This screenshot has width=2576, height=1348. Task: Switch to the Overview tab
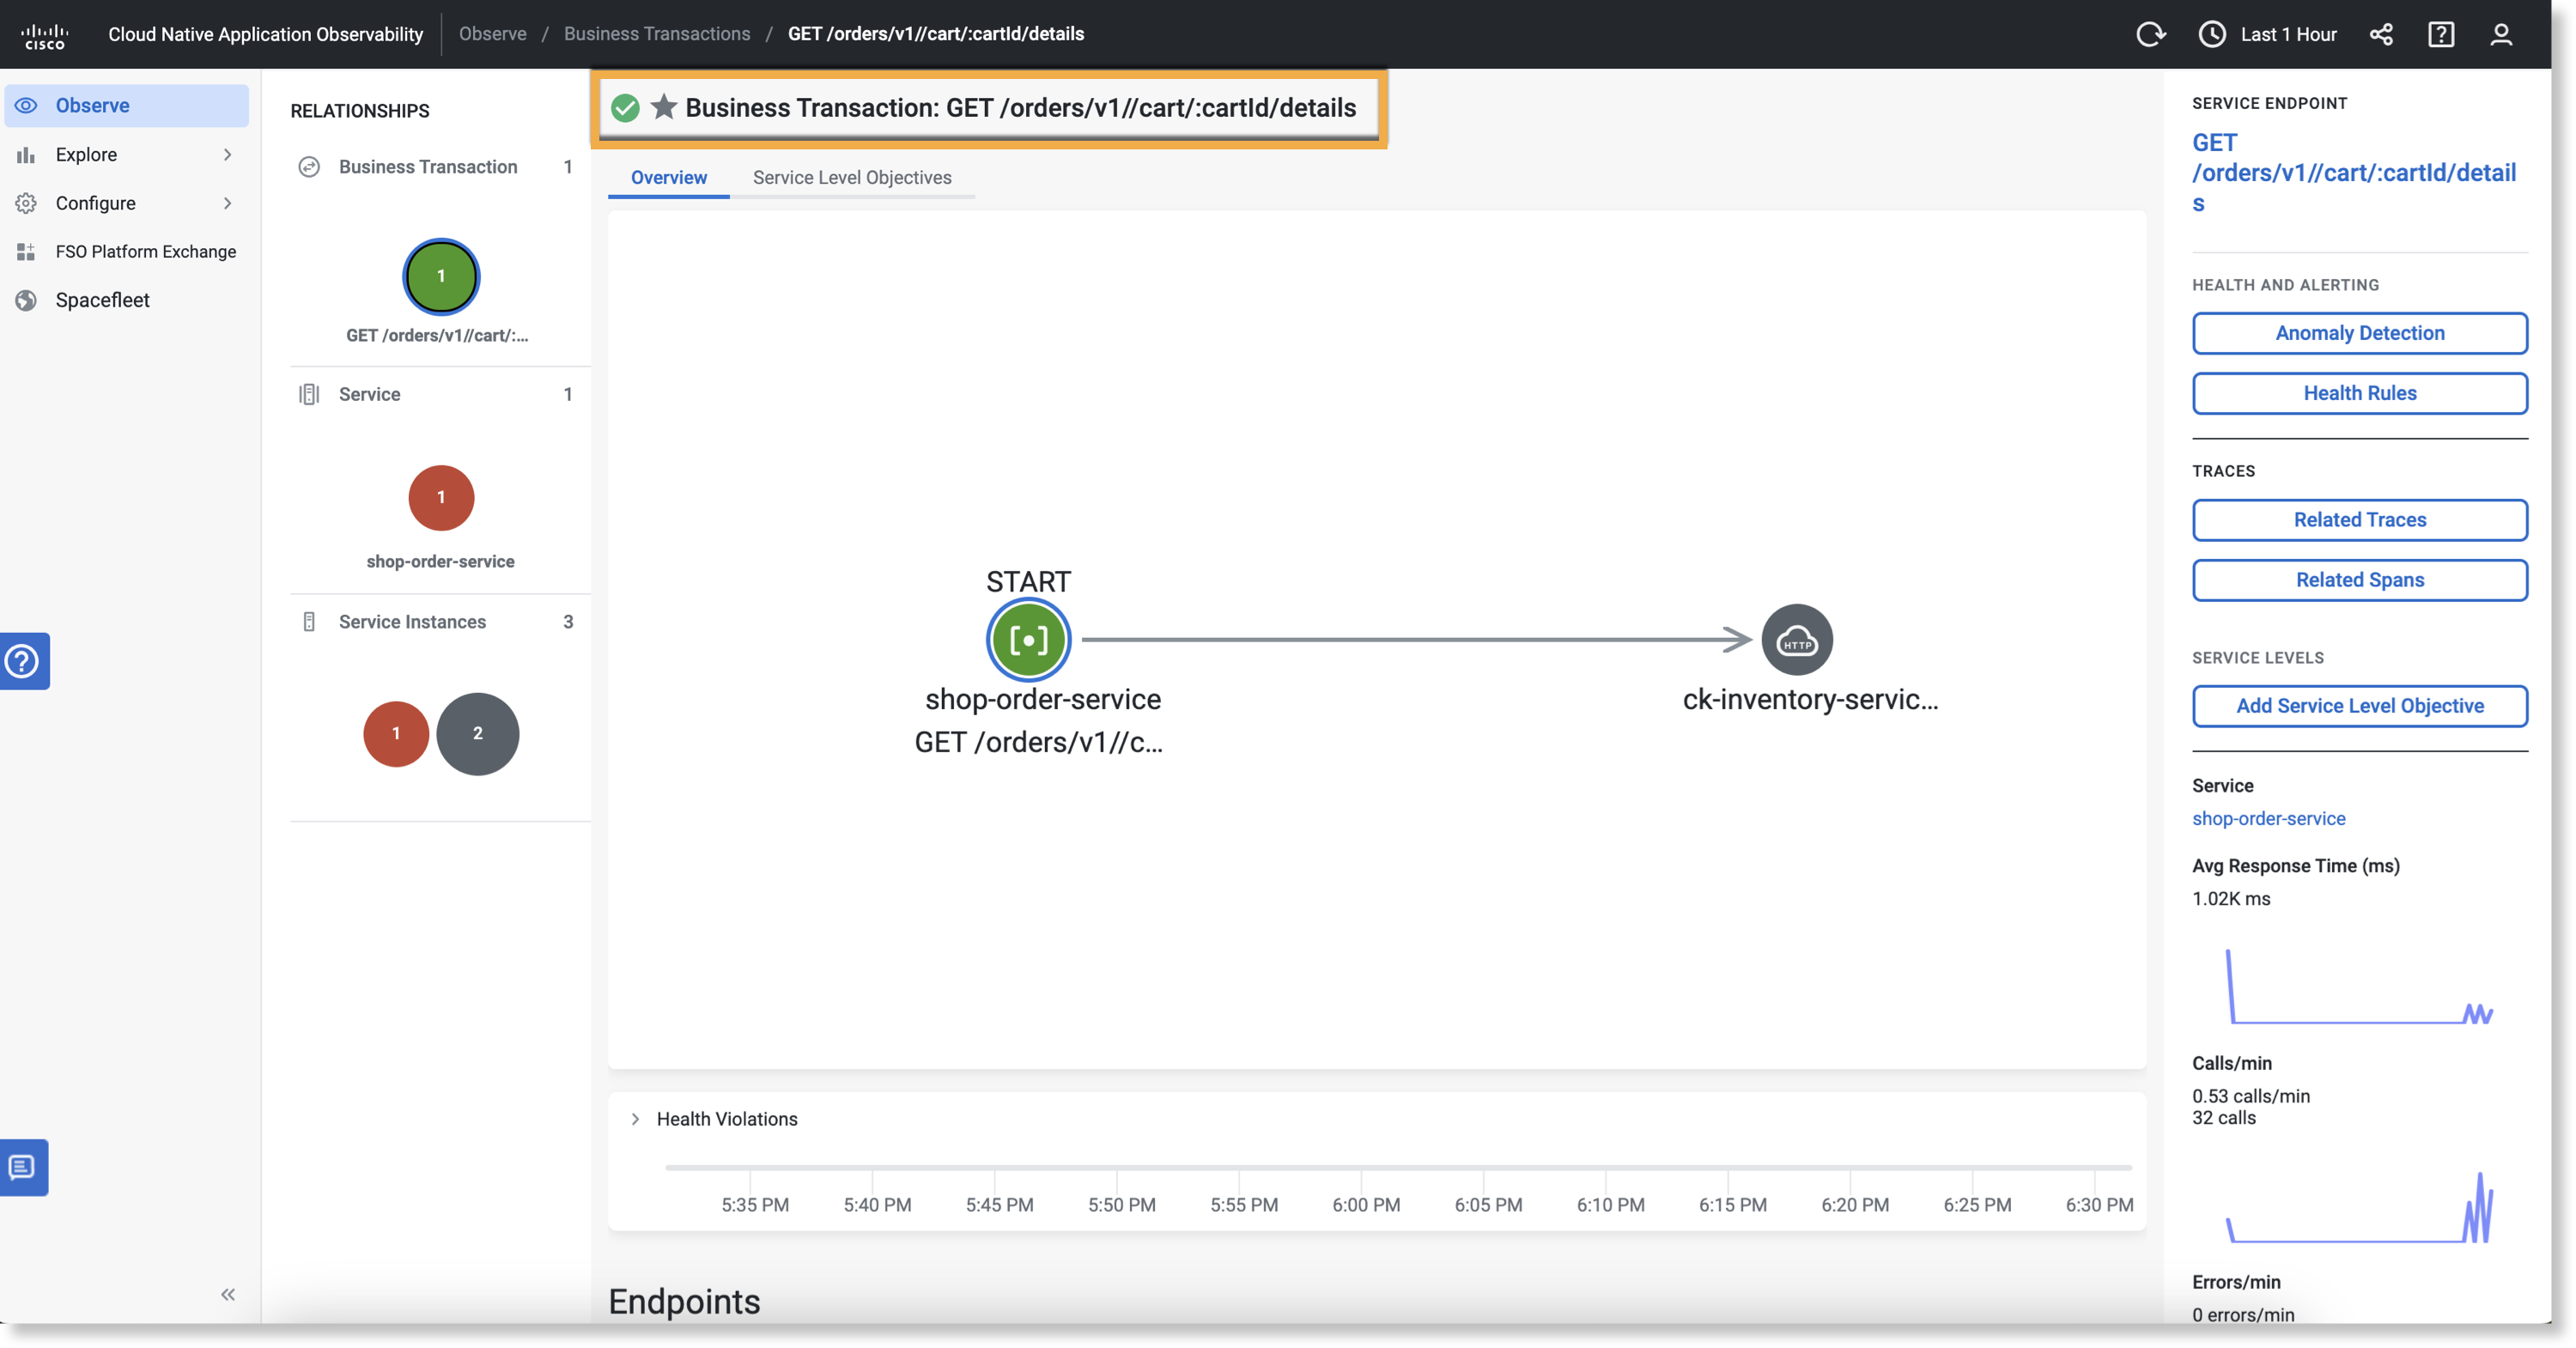click(668, 177)
